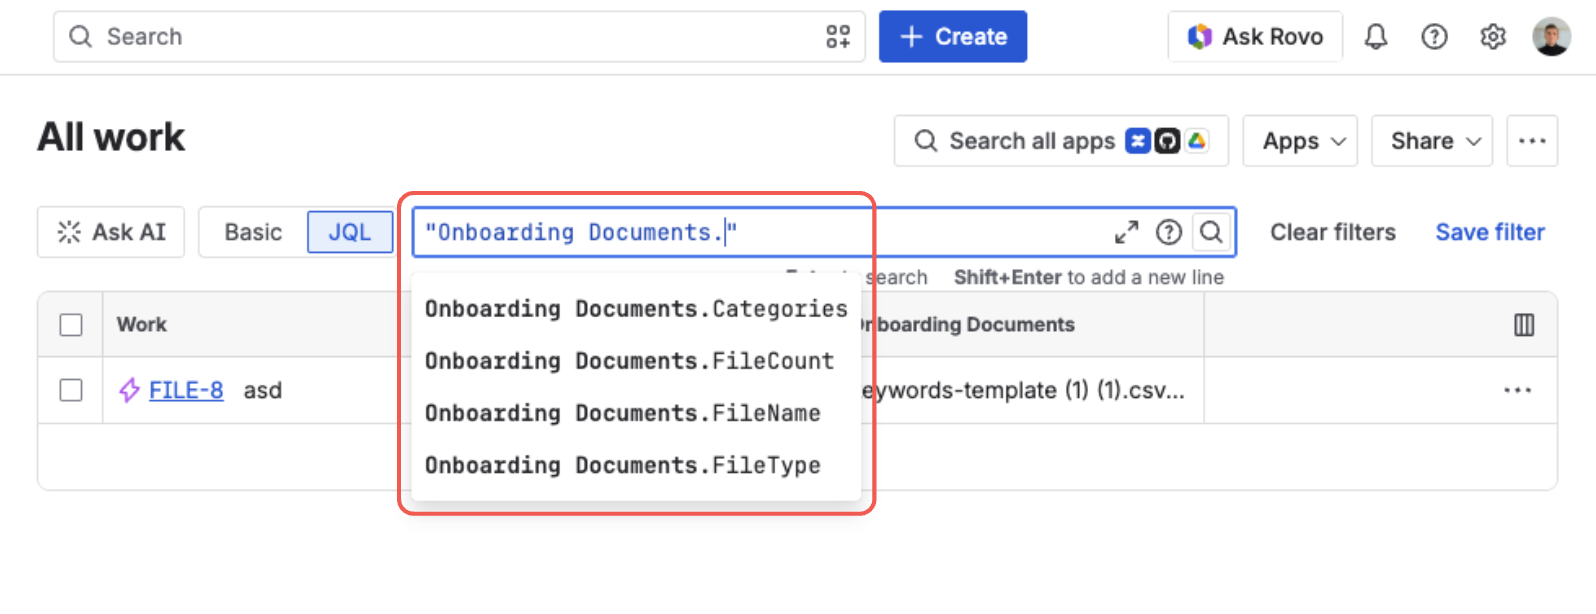Image resolution: width=1596 pixels, height=614 pixels.
Task: Open JQL syntax help icon
Action: click(1168, 232)
